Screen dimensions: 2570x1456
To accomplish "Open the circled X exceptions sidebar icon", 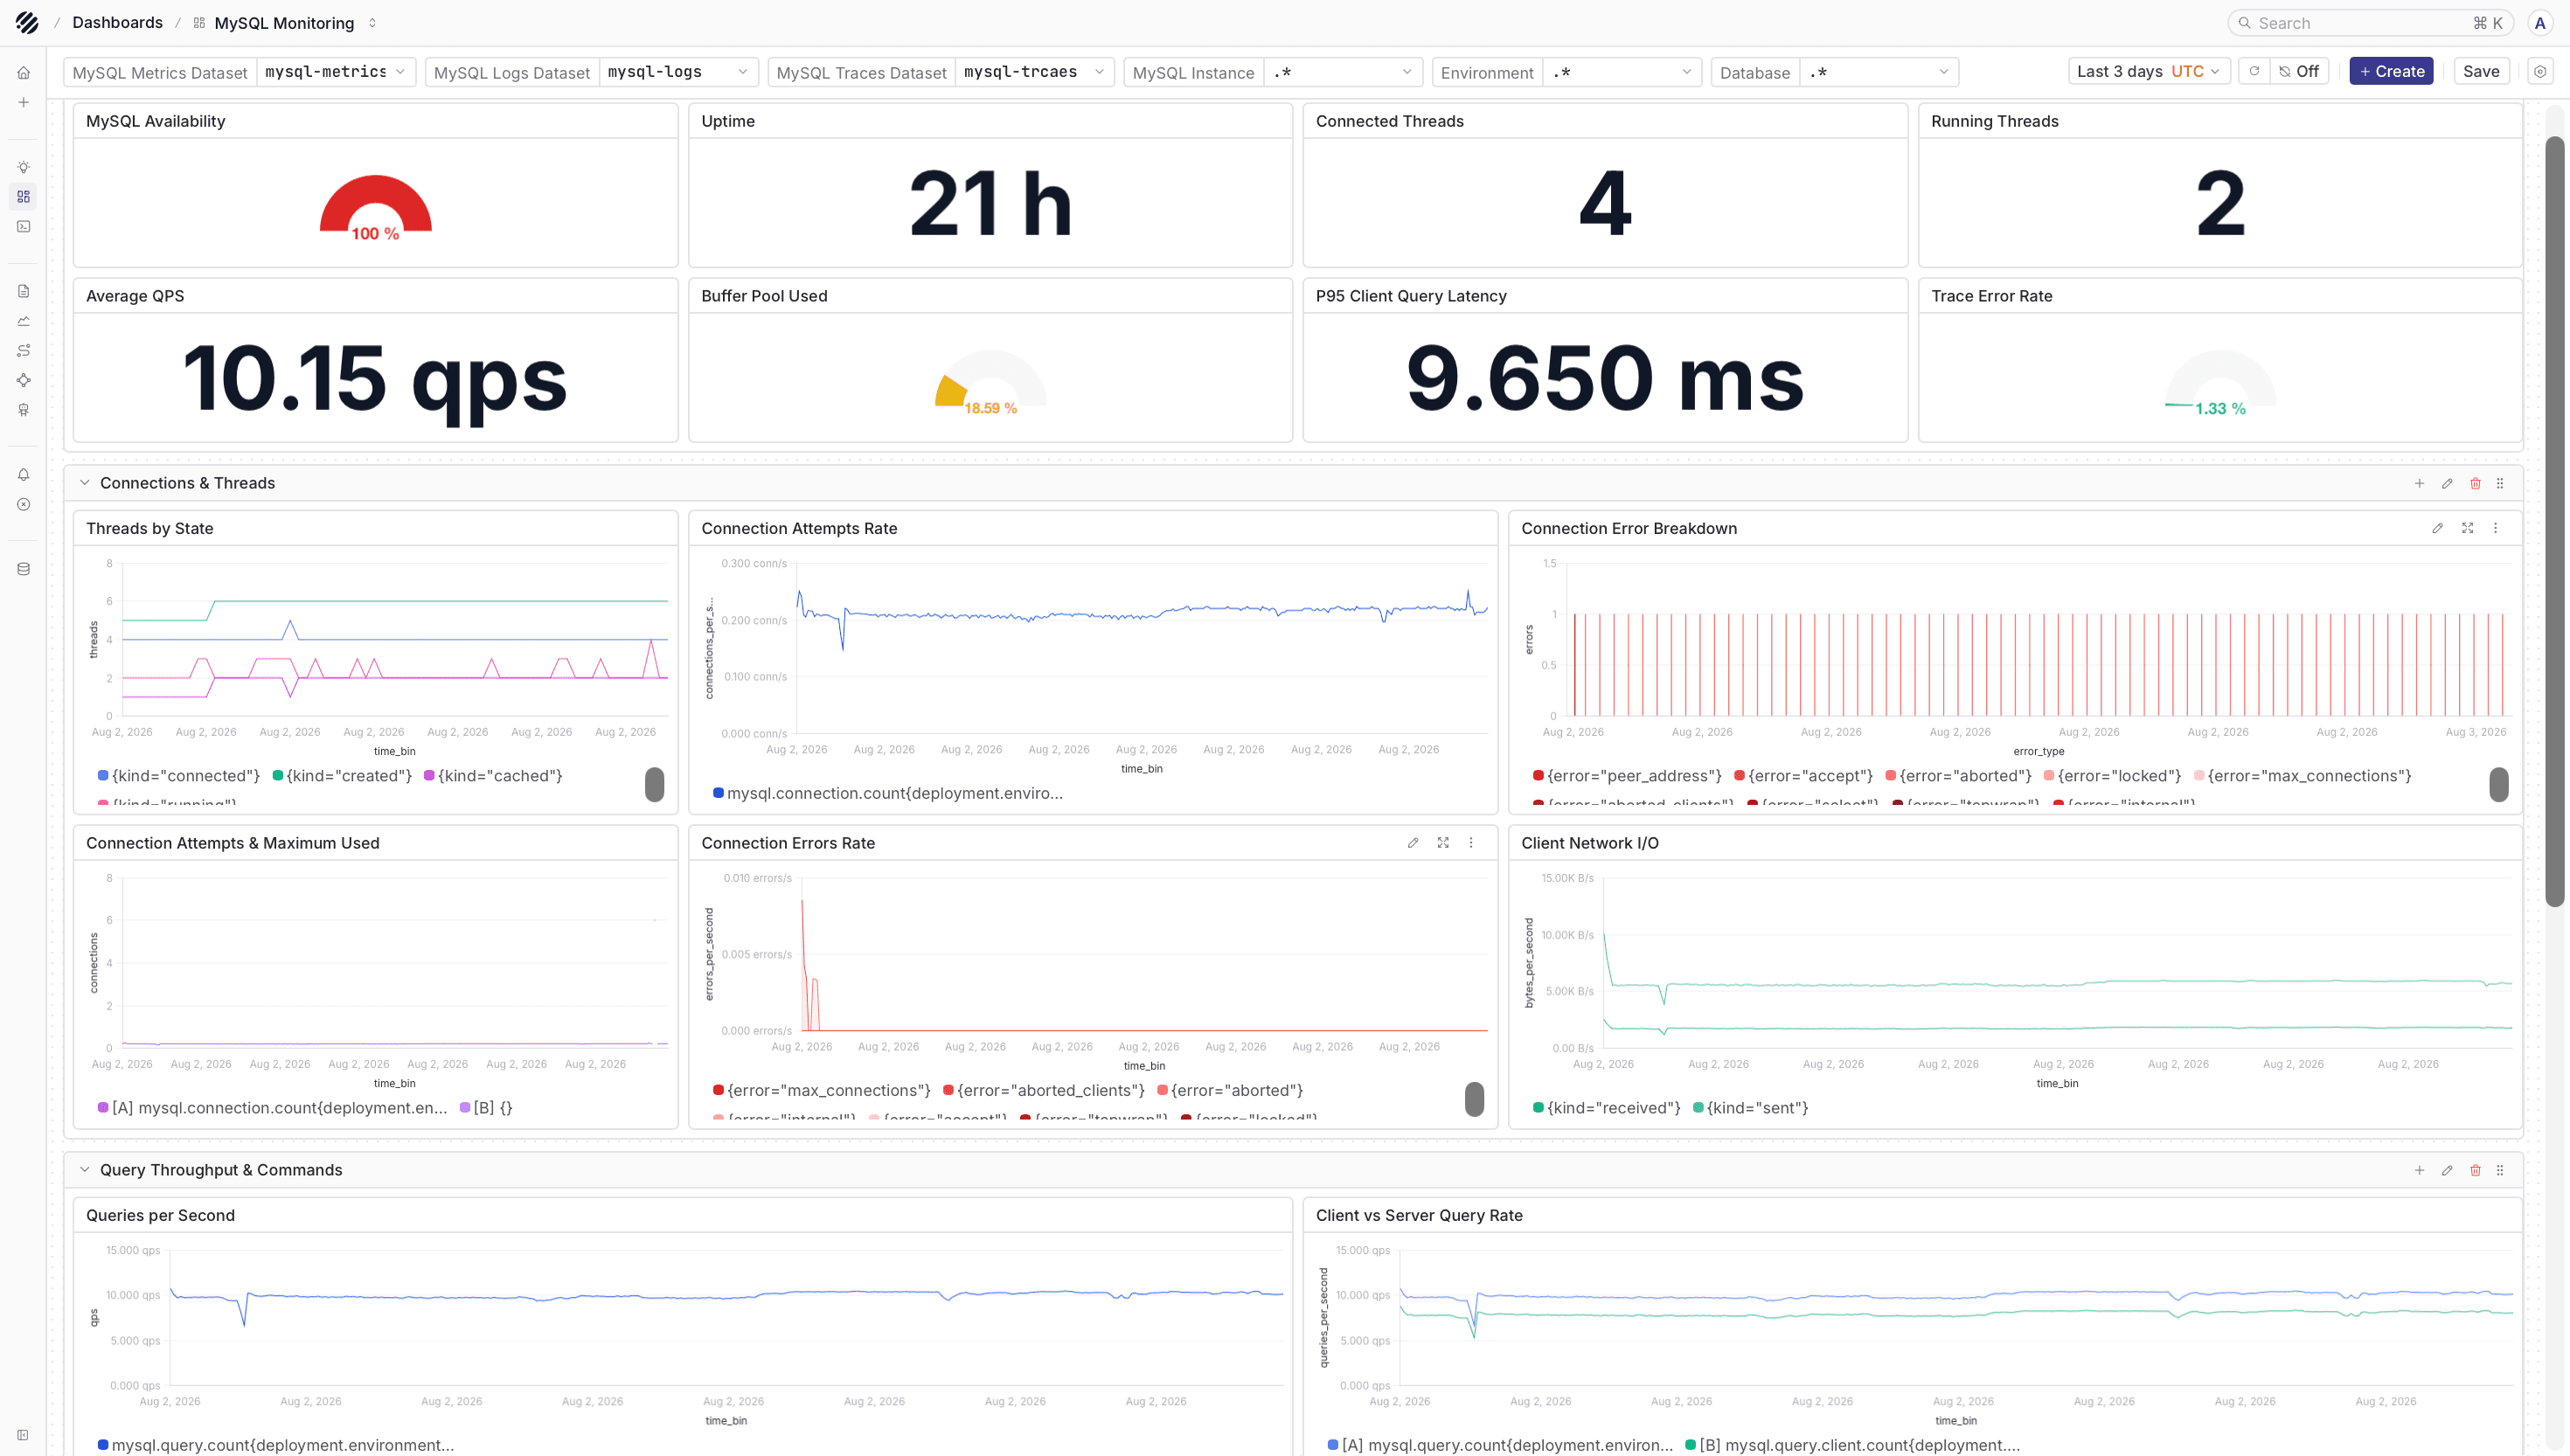I will point(23,505).
